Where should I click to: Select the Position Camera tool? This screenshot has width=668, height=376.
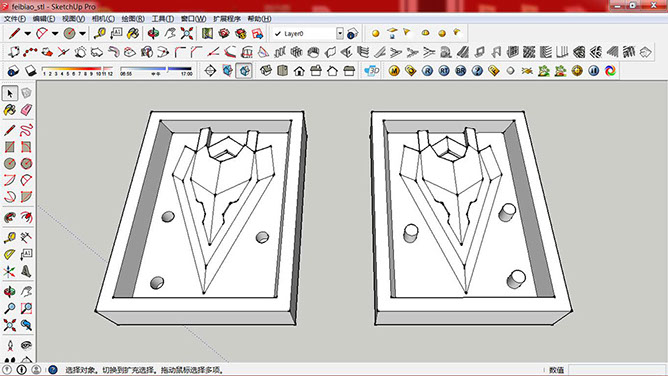10,345
